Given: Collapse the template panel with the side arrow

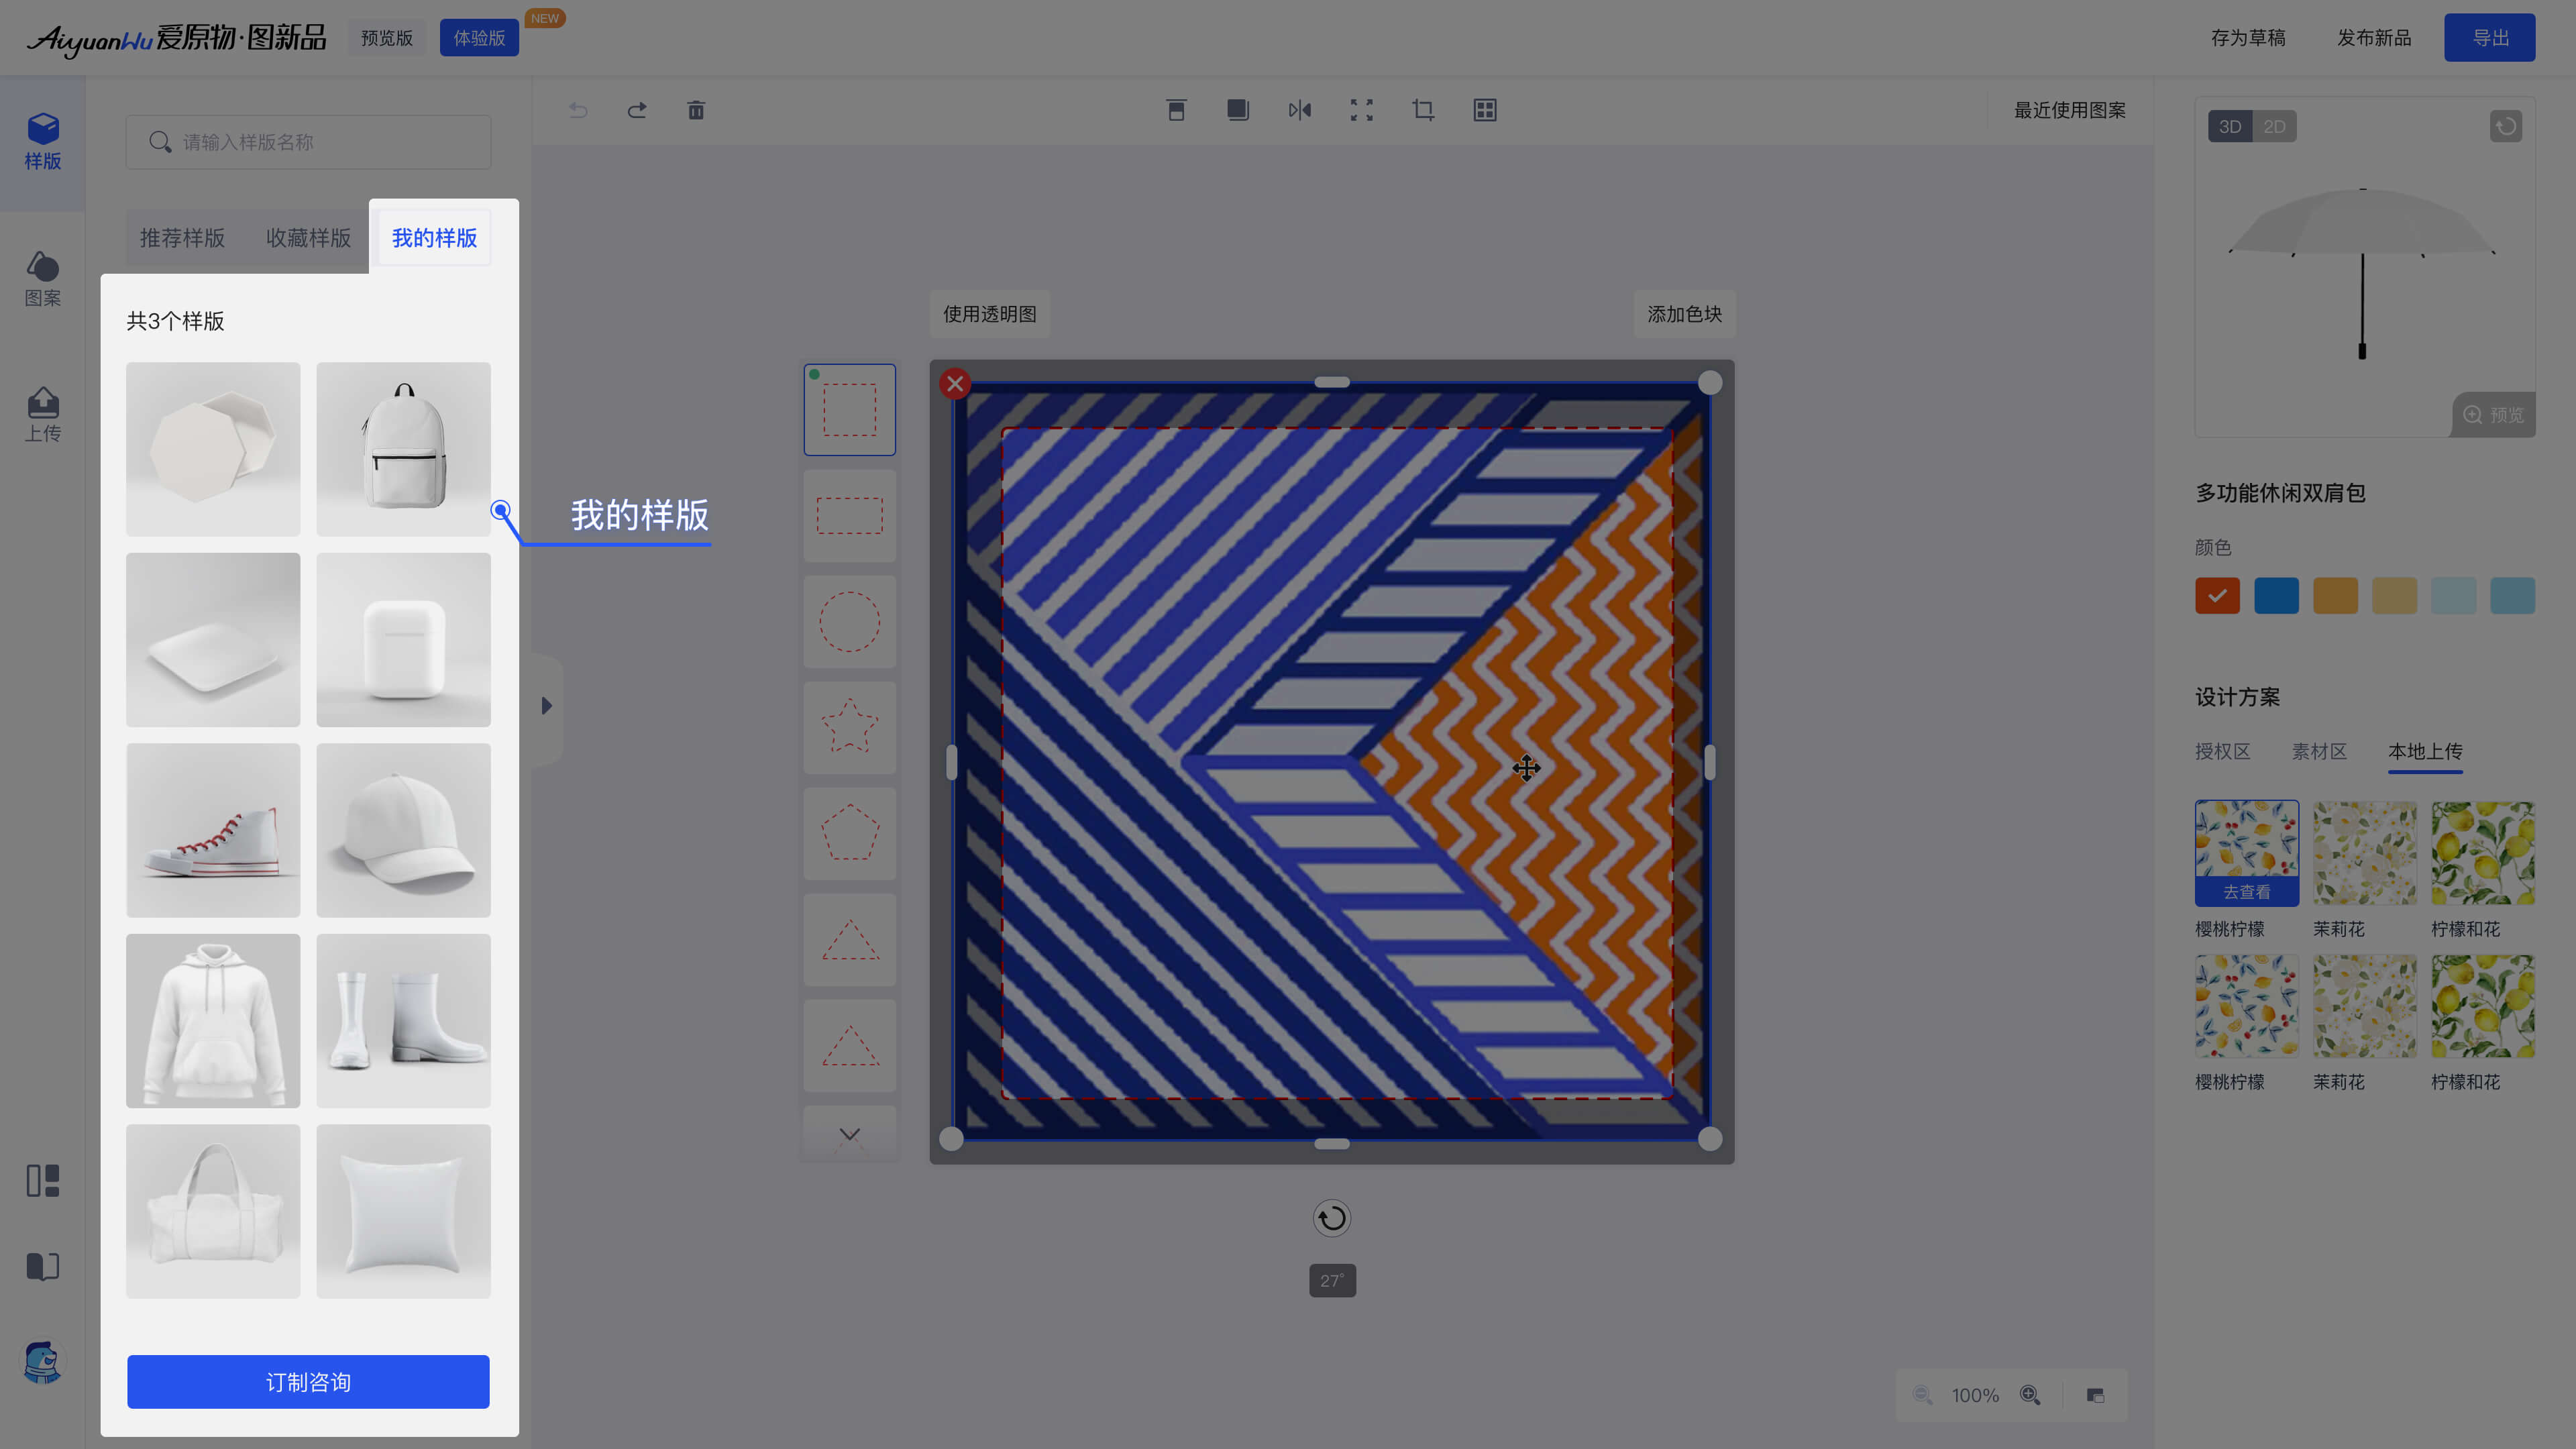Looking at the screenshot, I should pyautogui.click(x=546, y=706).
